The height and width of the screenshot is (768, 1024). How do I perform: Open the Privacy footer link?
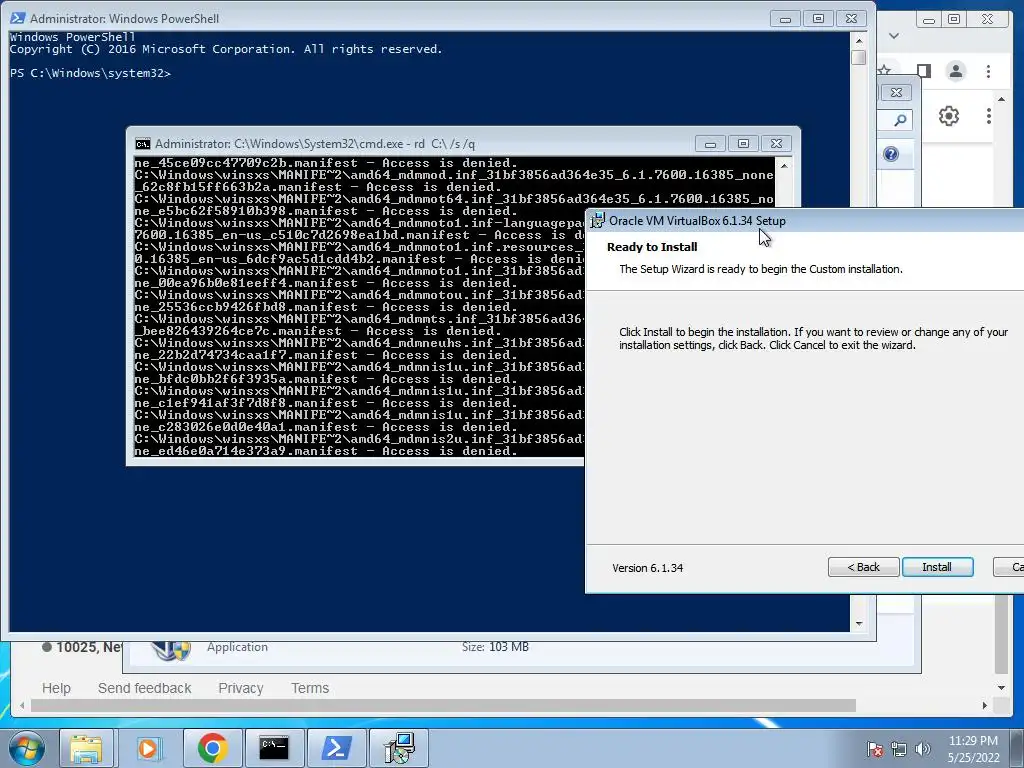(x=240, y=688)
